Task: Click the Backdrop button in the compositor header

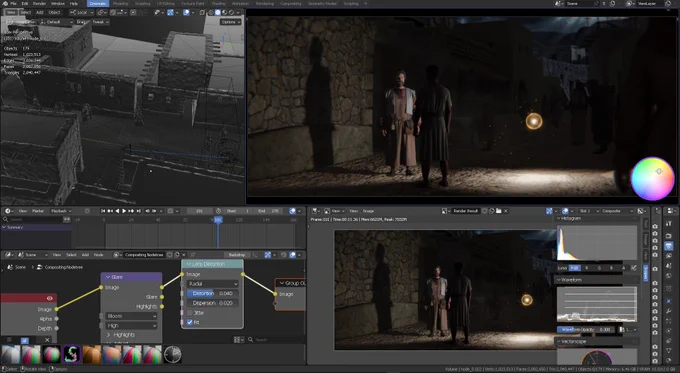Action: (x=237, y=255)
